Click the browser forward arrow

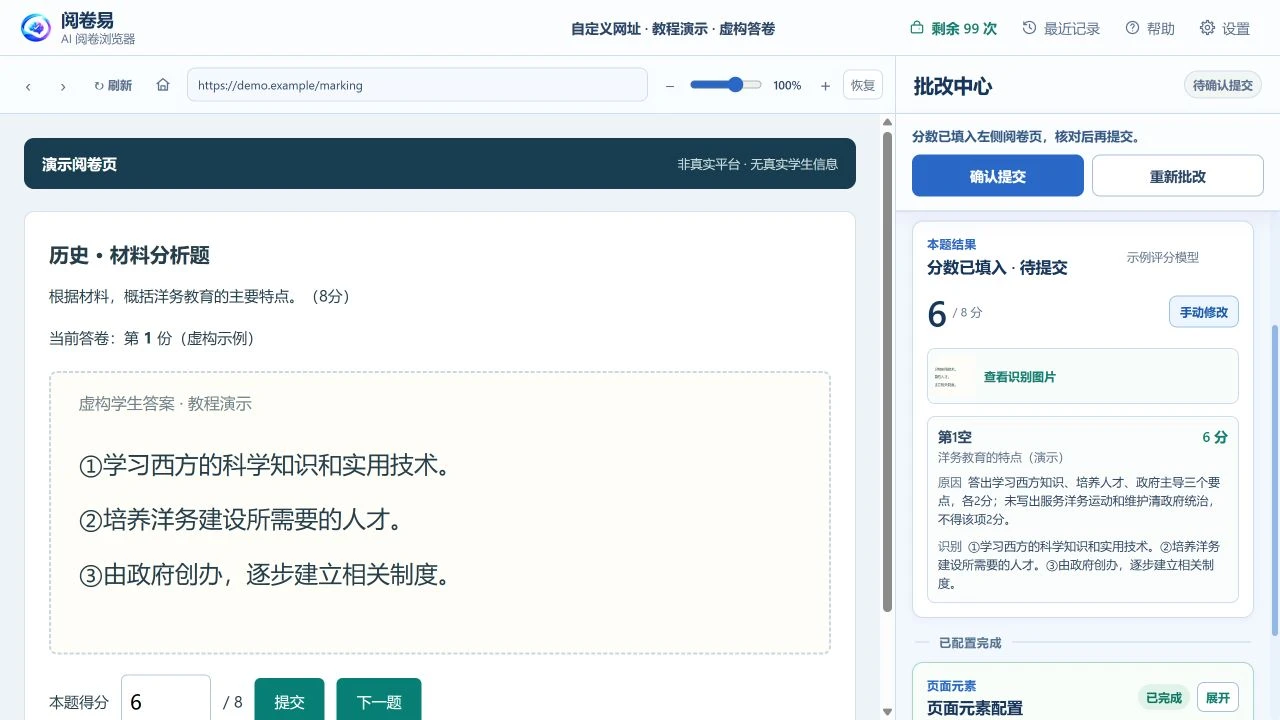[63, 86]
